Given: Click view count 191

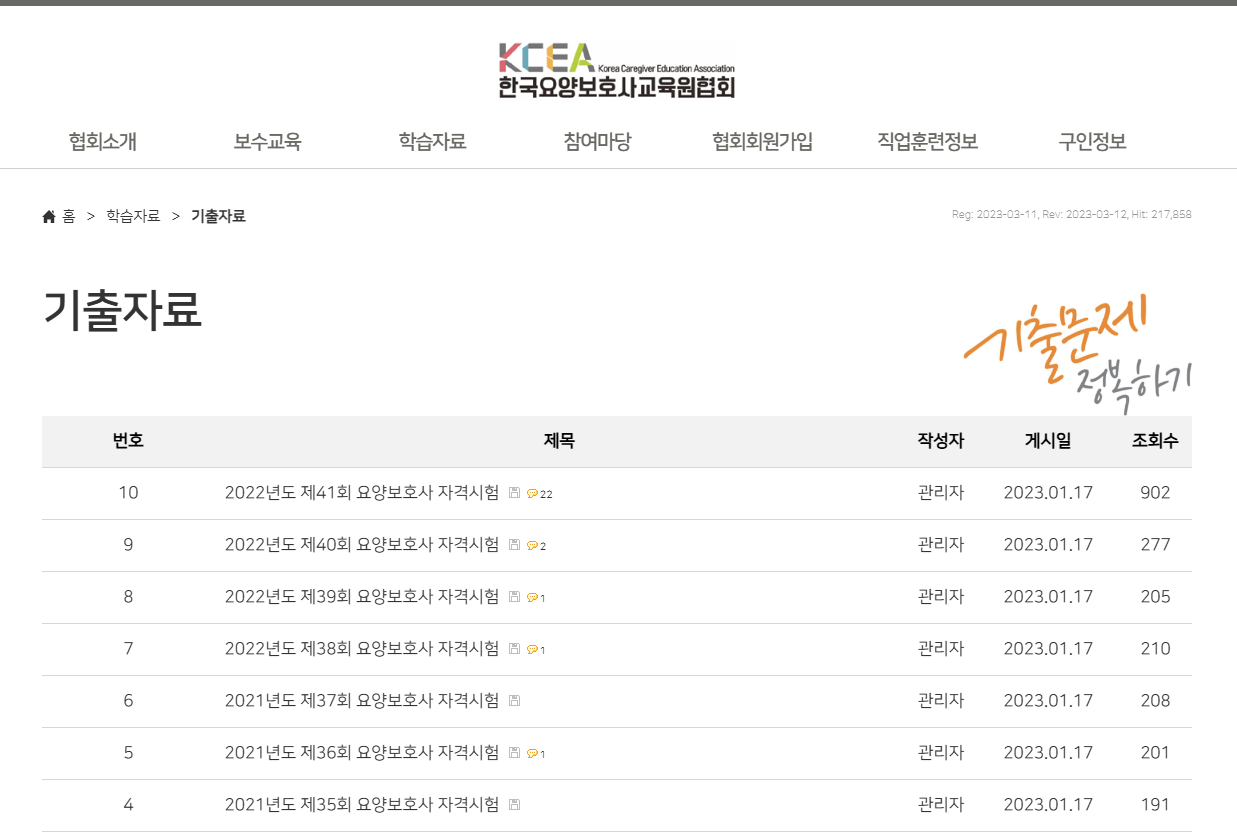Looking at the screenshot, I should coord(1155,804).
